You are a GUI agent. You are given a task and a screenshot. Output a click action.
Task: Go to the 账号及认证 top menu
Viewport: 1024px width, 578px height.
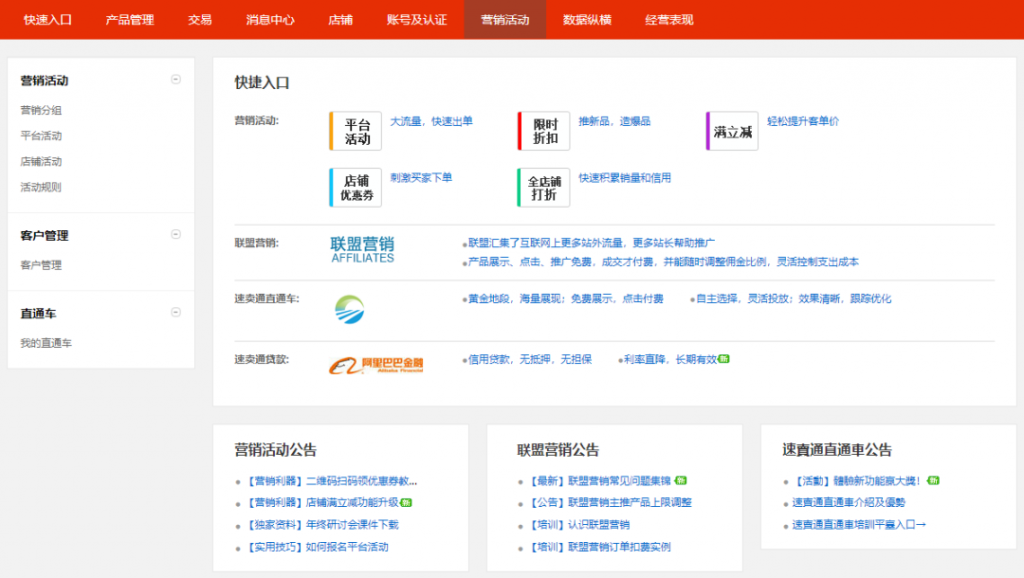417,19
